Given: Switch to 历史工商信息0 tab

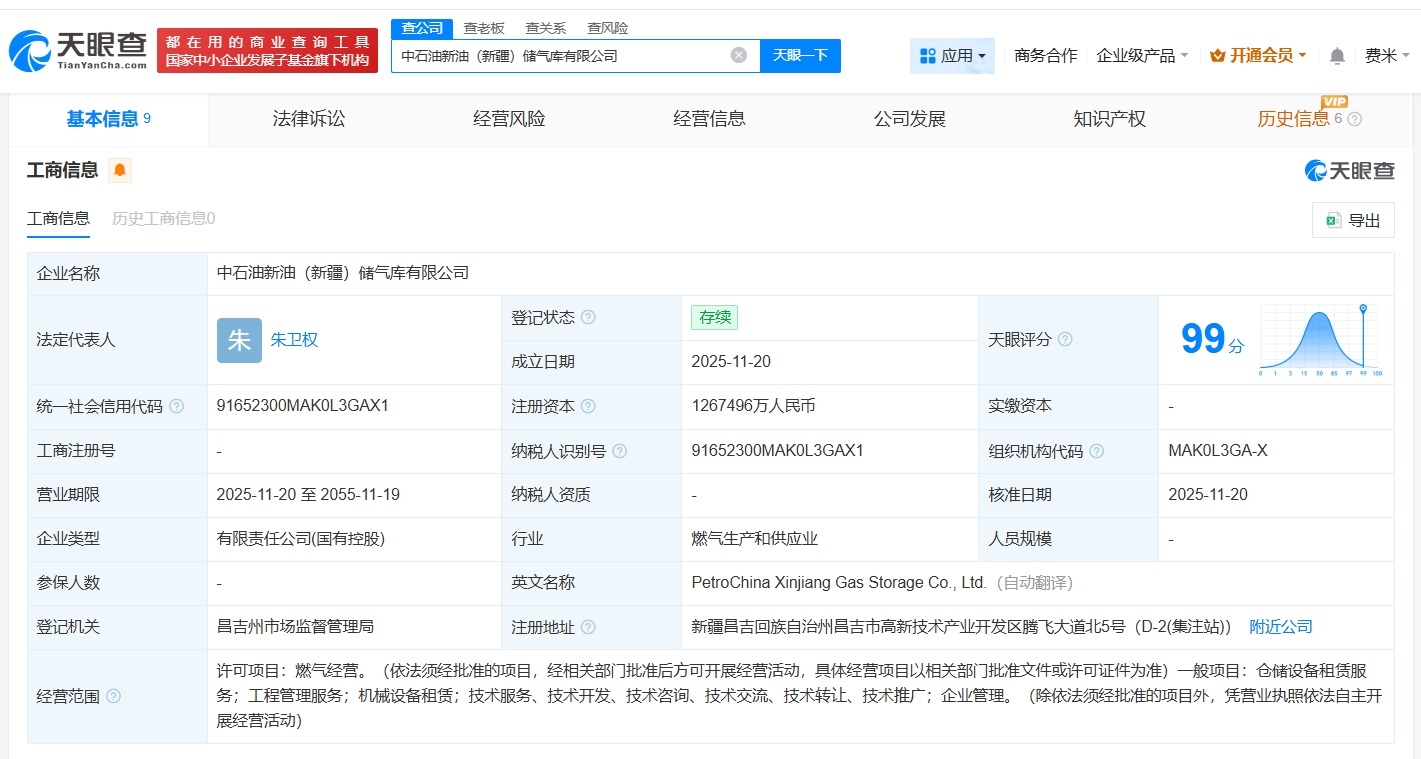Looking at the screenshot, I should tap(162, 218).
